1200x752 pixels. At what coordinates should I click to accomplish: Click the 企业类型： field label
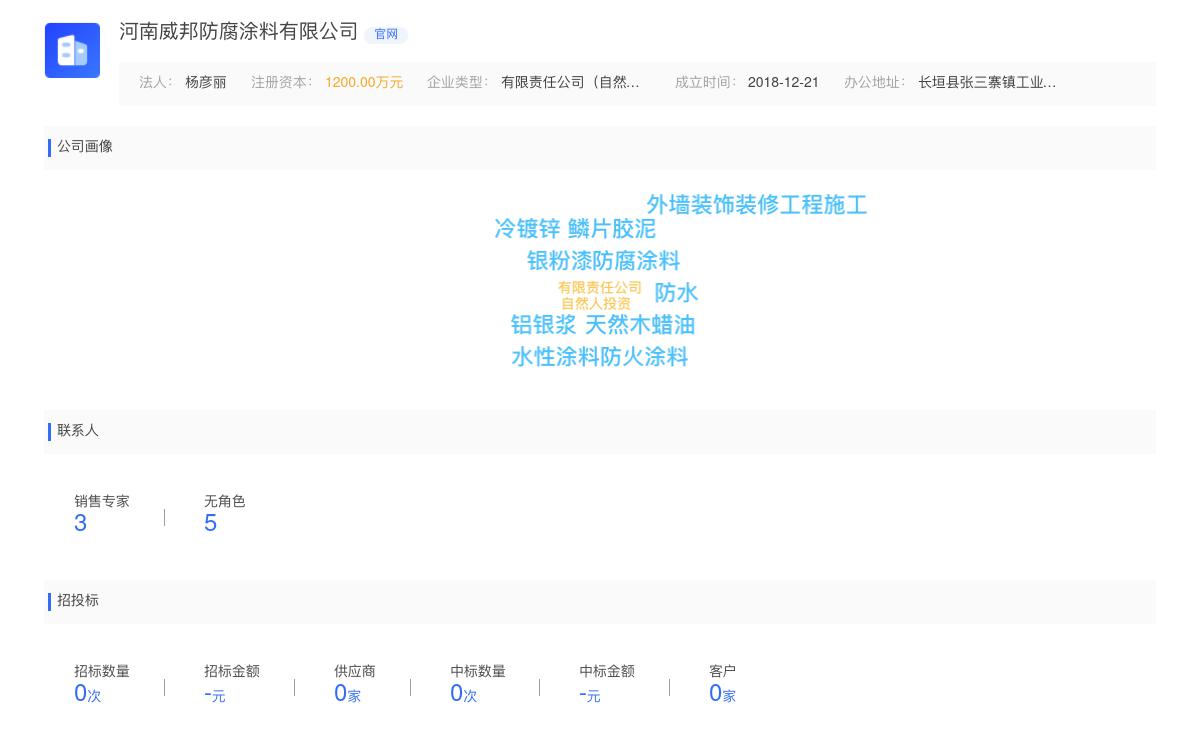tap(458, 83)
